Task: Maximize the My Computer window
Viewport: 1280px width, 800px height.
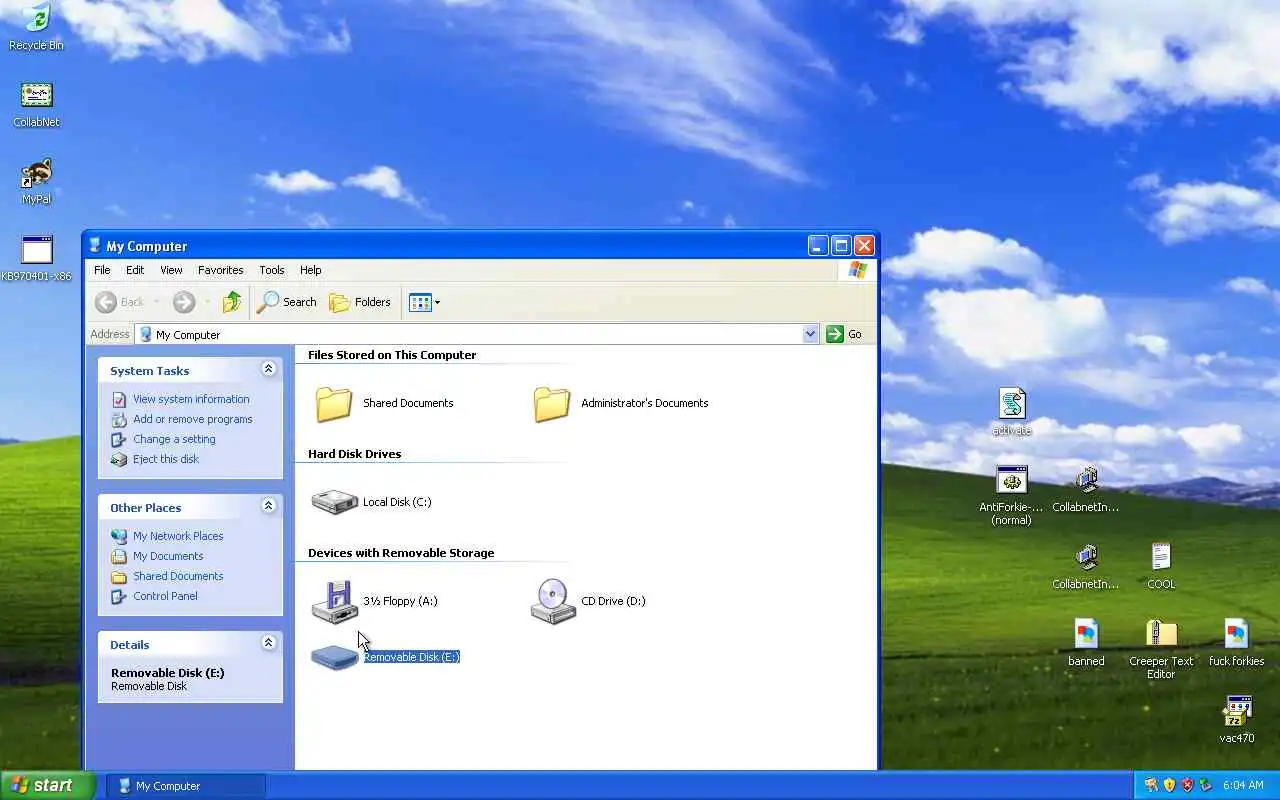Action: click(x=841, y=245)
